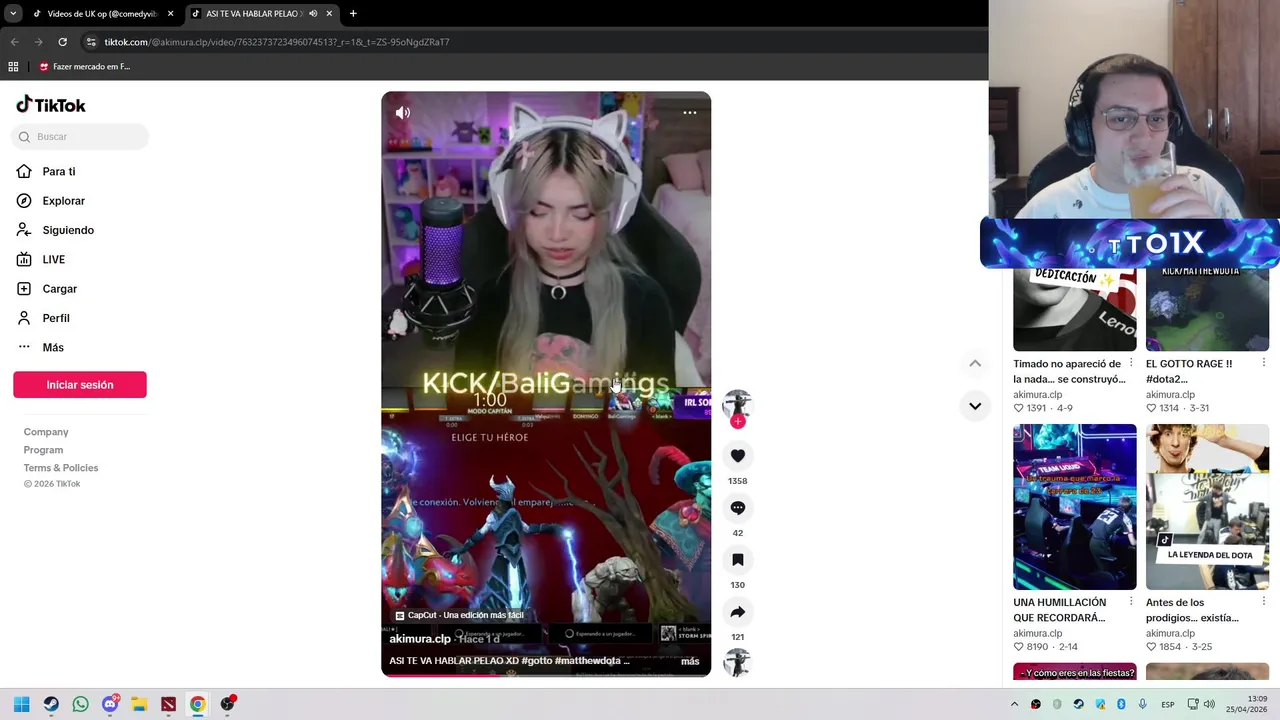Image resolution: width=1280 pixels, height=720 pixels.
Task: Open the Program footer link
Action: [43, 450]
